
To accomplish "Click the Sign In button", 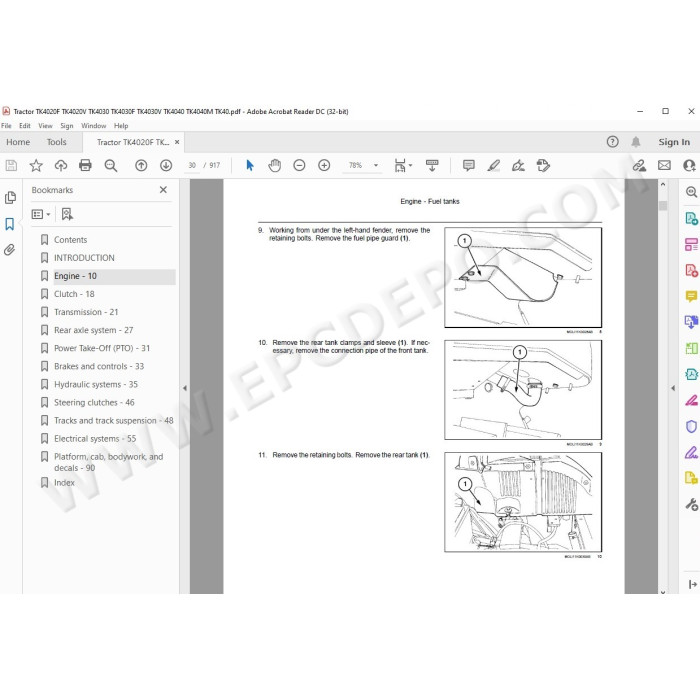I will click(674, 142).
